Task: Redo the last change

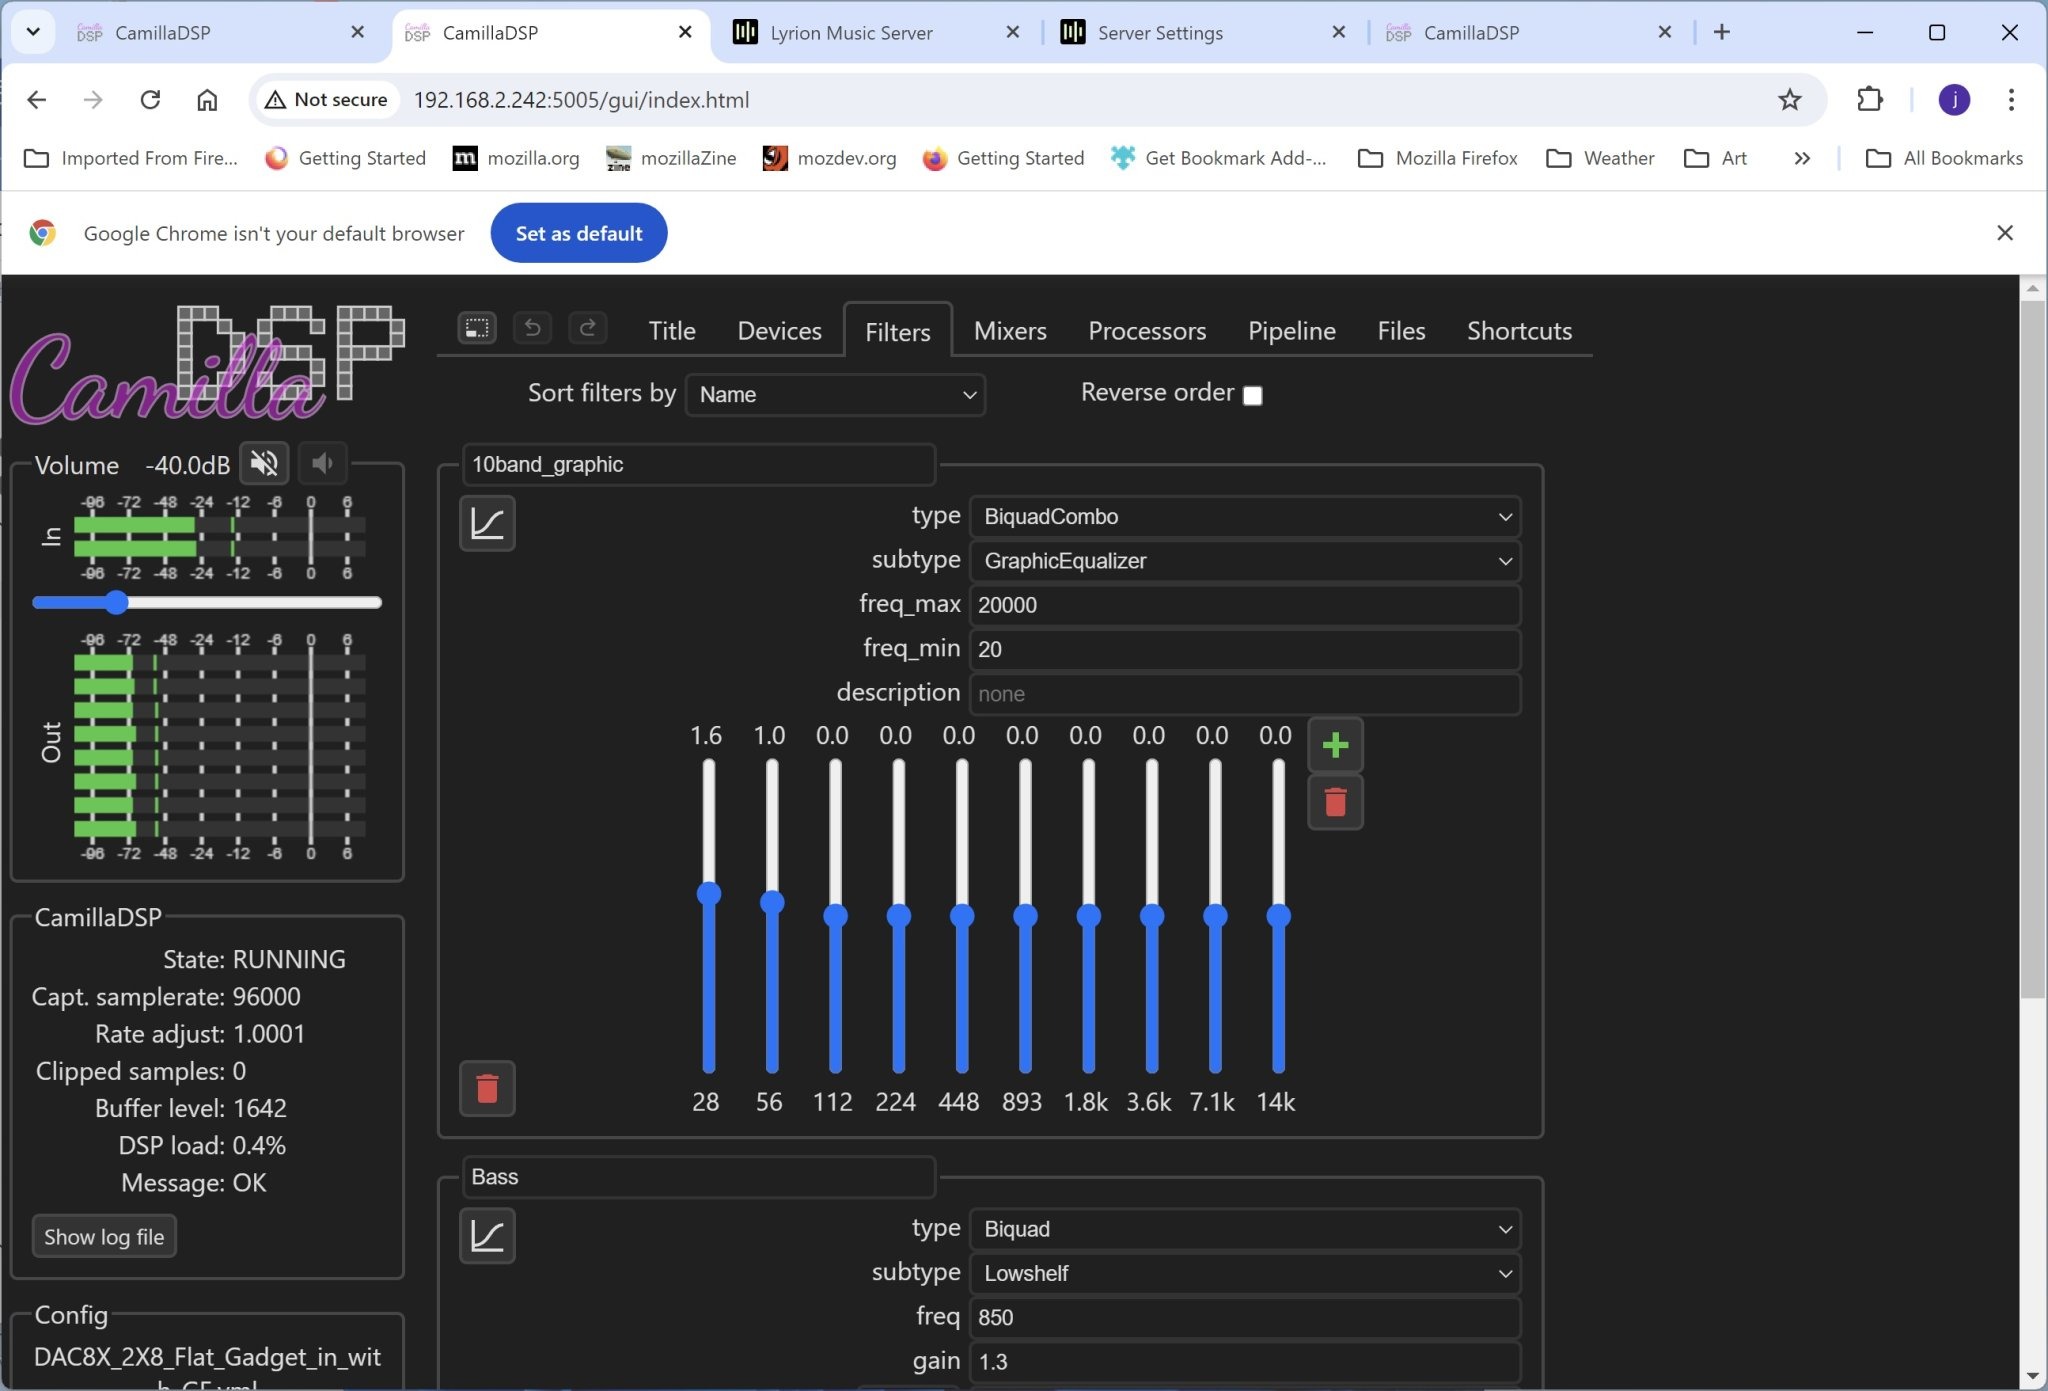Action: [588, 328]
